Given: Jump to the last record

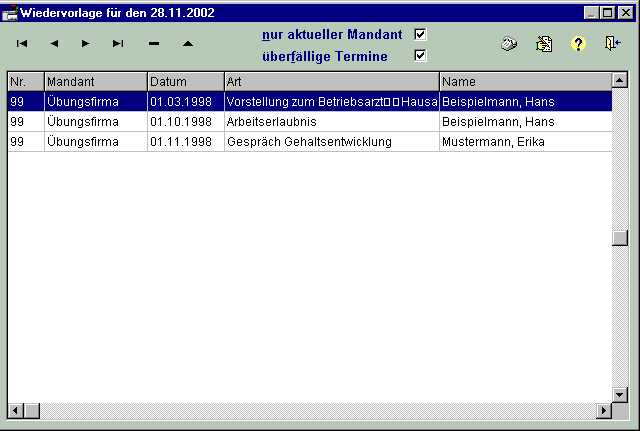Looking at the screenshot, I should (118, 44).
